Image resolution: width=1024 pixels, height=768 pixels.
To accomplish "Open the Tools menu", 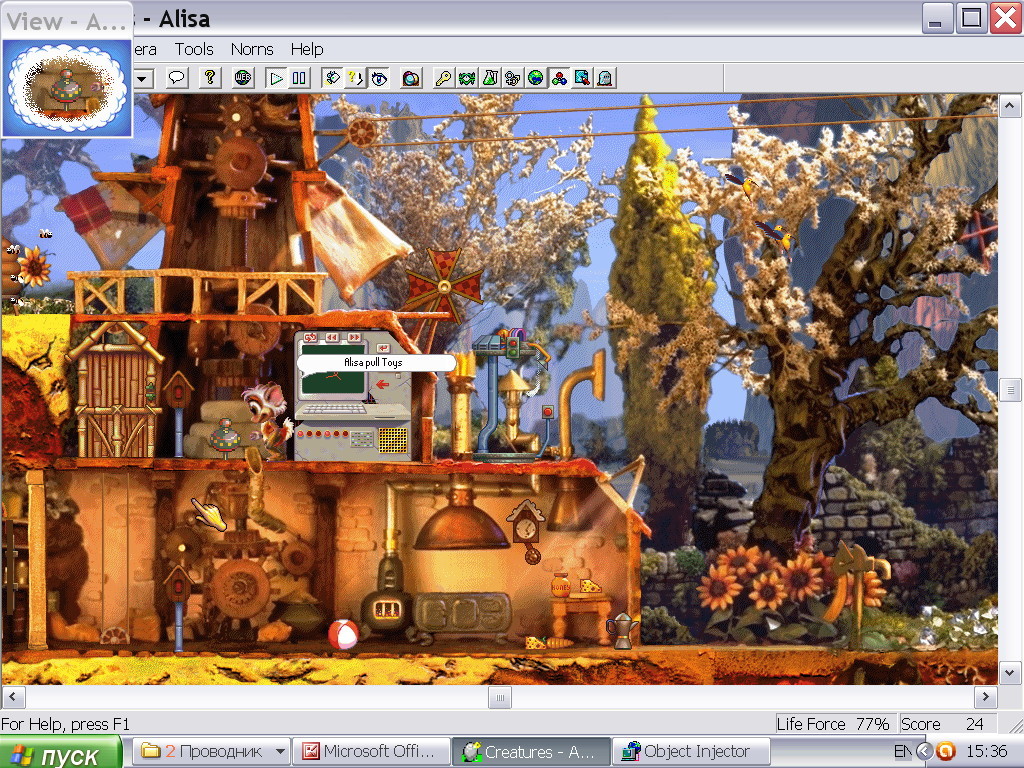I will (194, 49).
